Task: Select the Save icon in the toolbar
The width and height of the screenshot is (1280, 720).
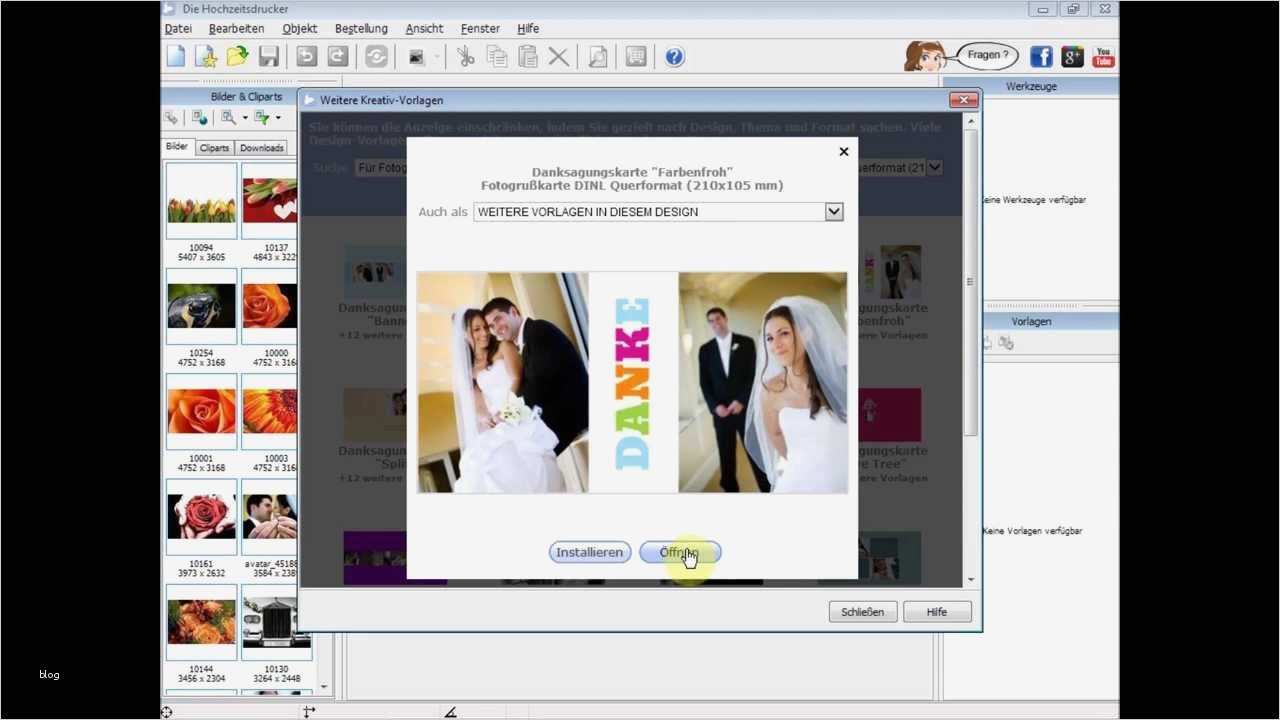Action: point(268,57)
